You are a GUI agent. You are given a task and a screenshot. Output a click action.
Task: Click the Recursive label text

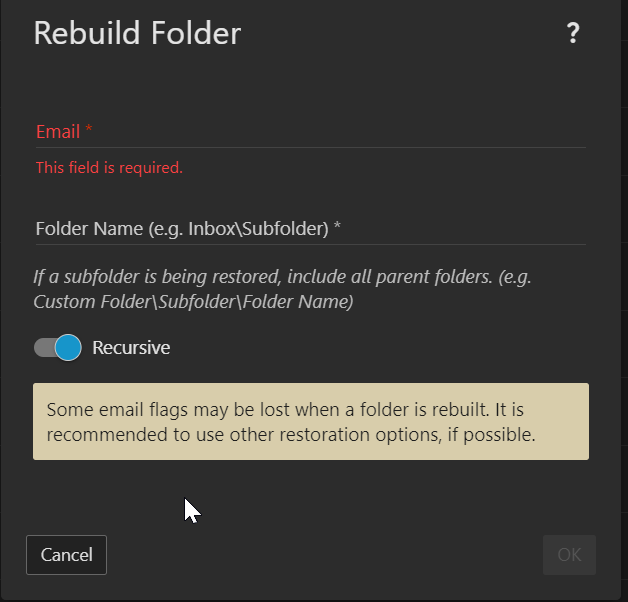pyautogui.click(x=131, y=348)
